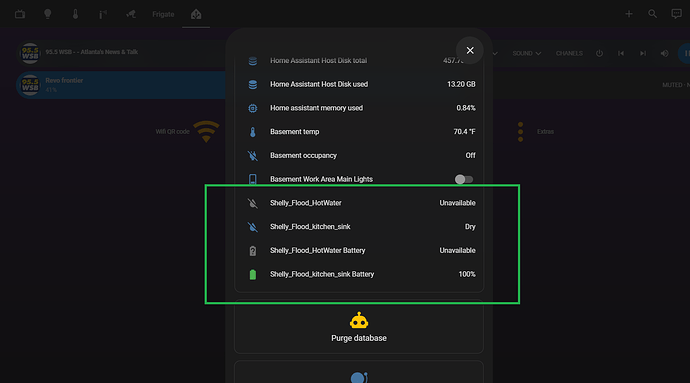Click the Basement temp thermometer icon
Viewport: 690px width, 383px height.
253,132
